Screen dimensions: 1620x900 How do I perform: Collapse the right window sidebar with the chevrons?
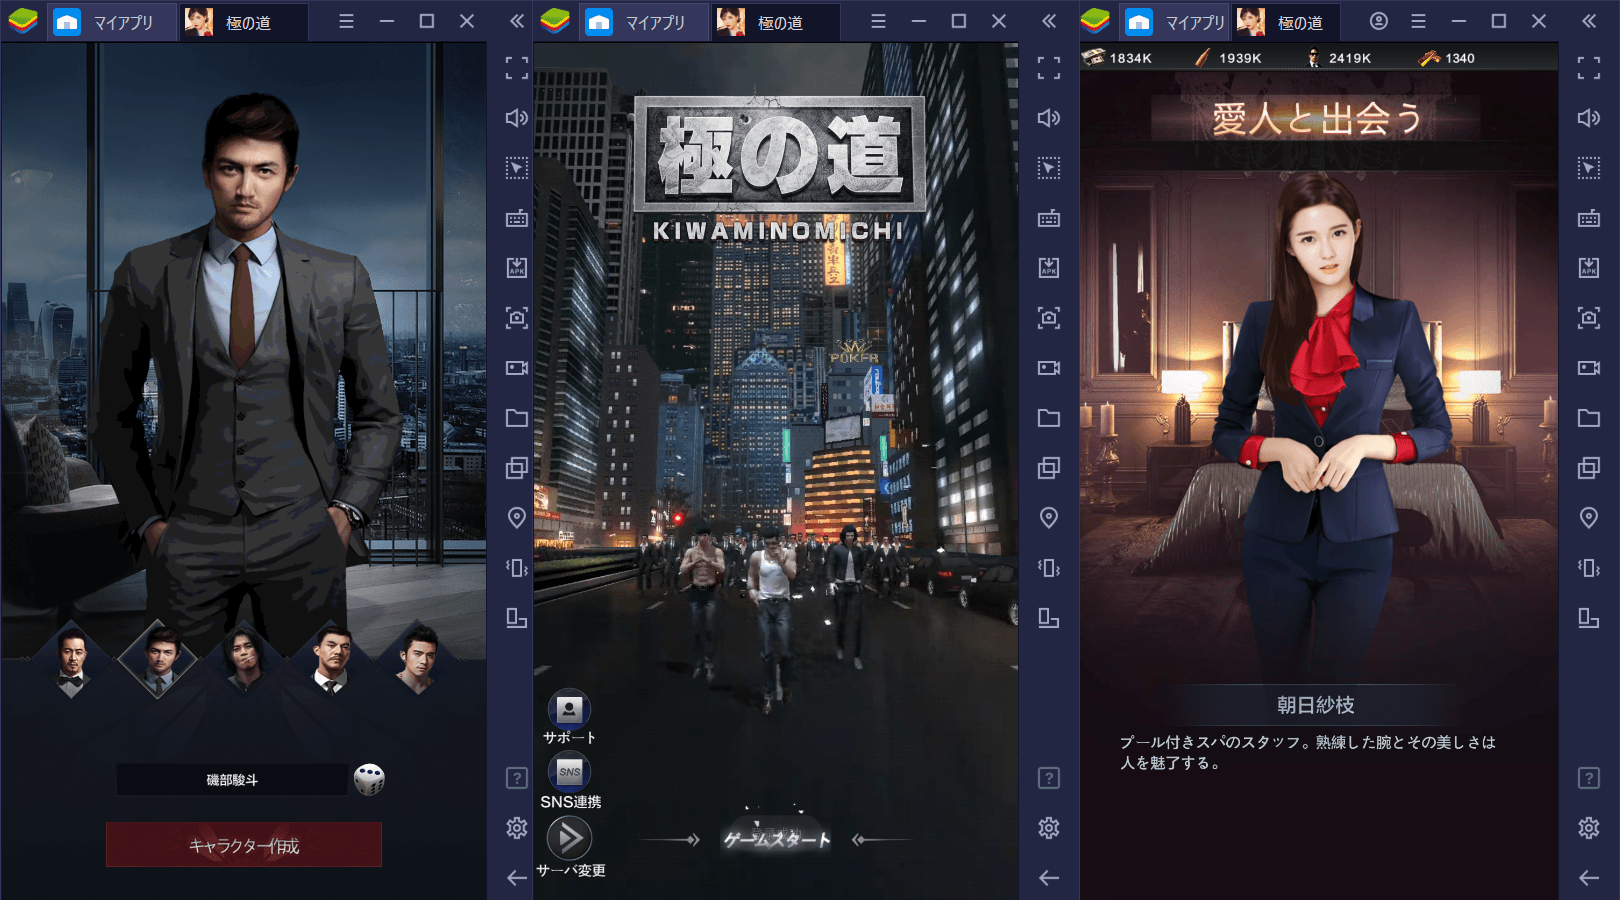pyautogui.click(x=1589, y=21)
